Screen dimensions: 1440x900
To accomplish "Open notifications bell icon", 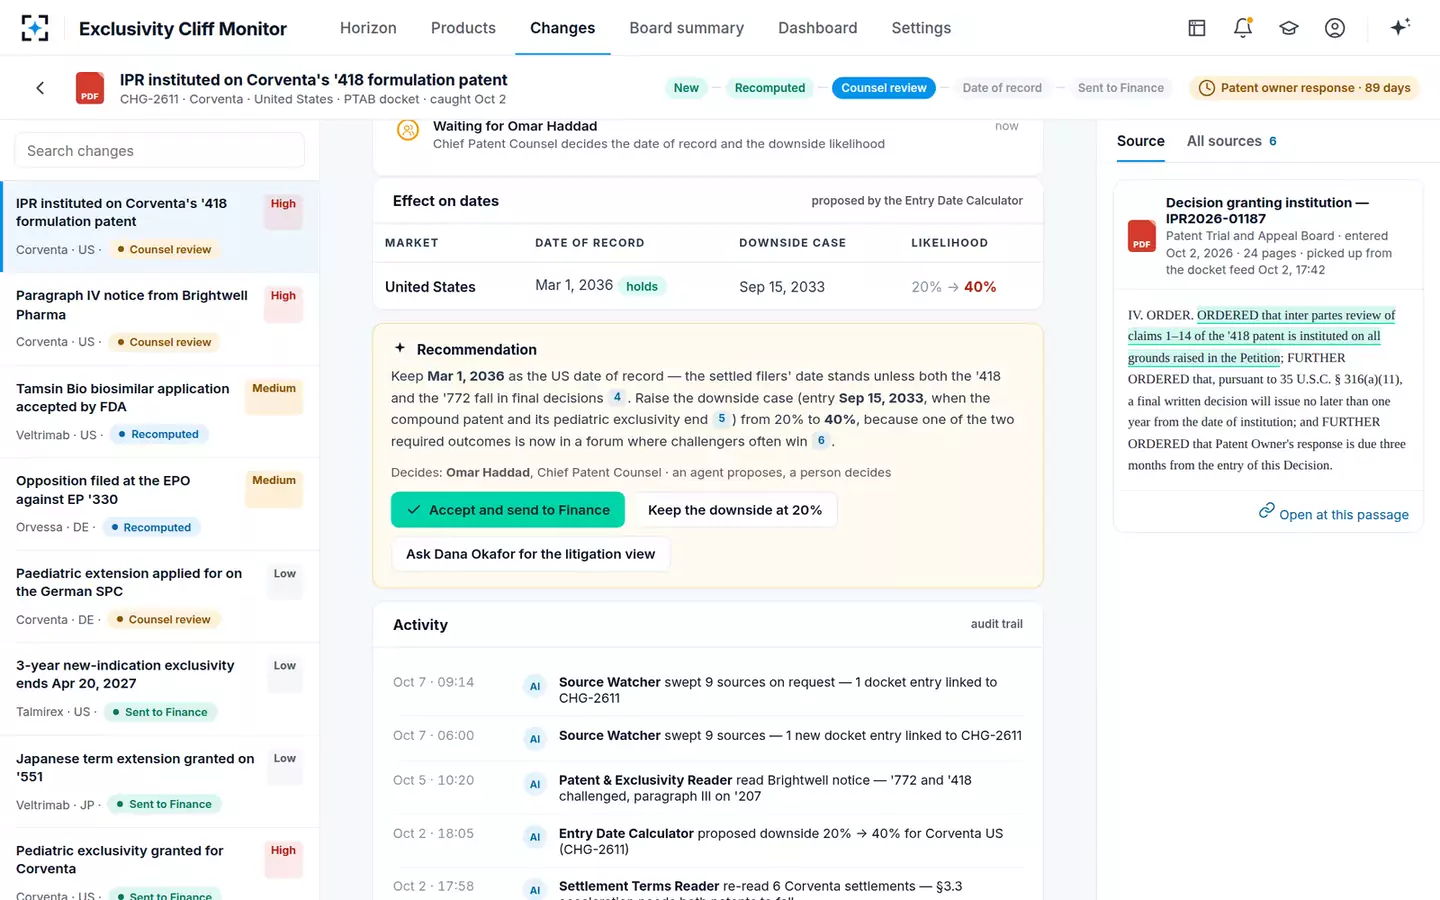I will (1243, 28).
